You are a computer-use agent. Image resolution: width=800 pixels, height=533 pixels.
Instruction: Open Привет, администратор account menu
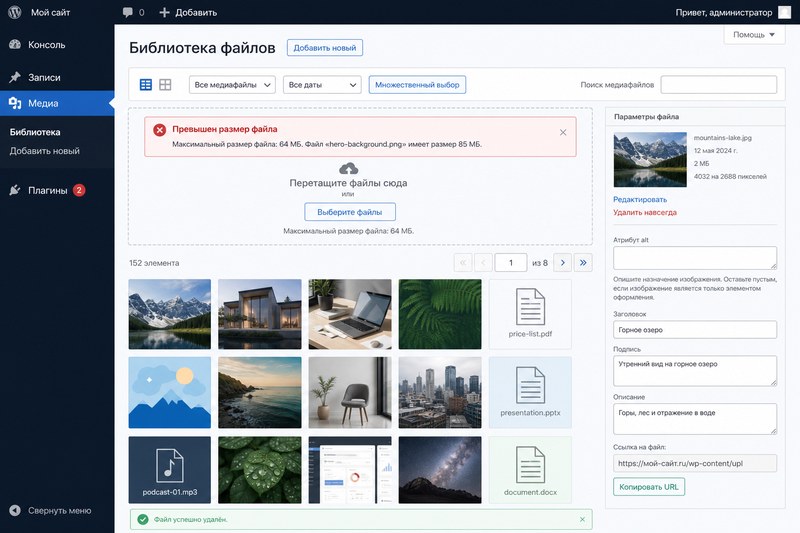723,12
